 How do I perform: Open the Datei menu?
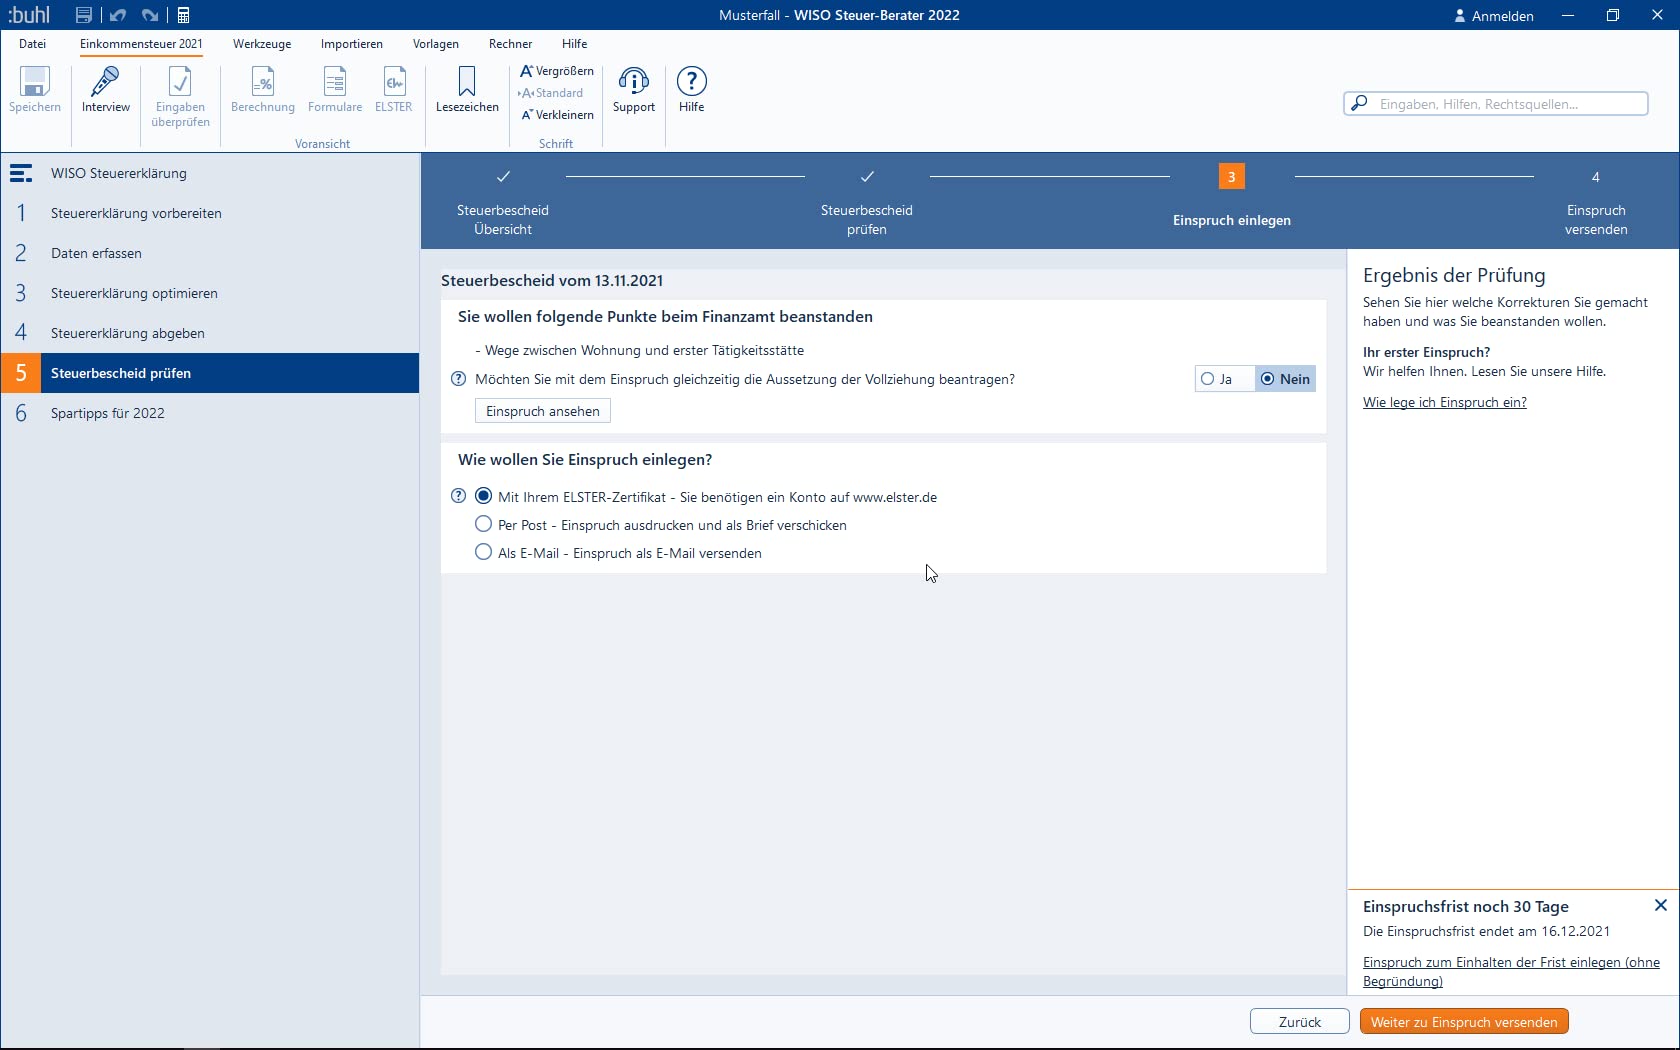tap(33, 44)
